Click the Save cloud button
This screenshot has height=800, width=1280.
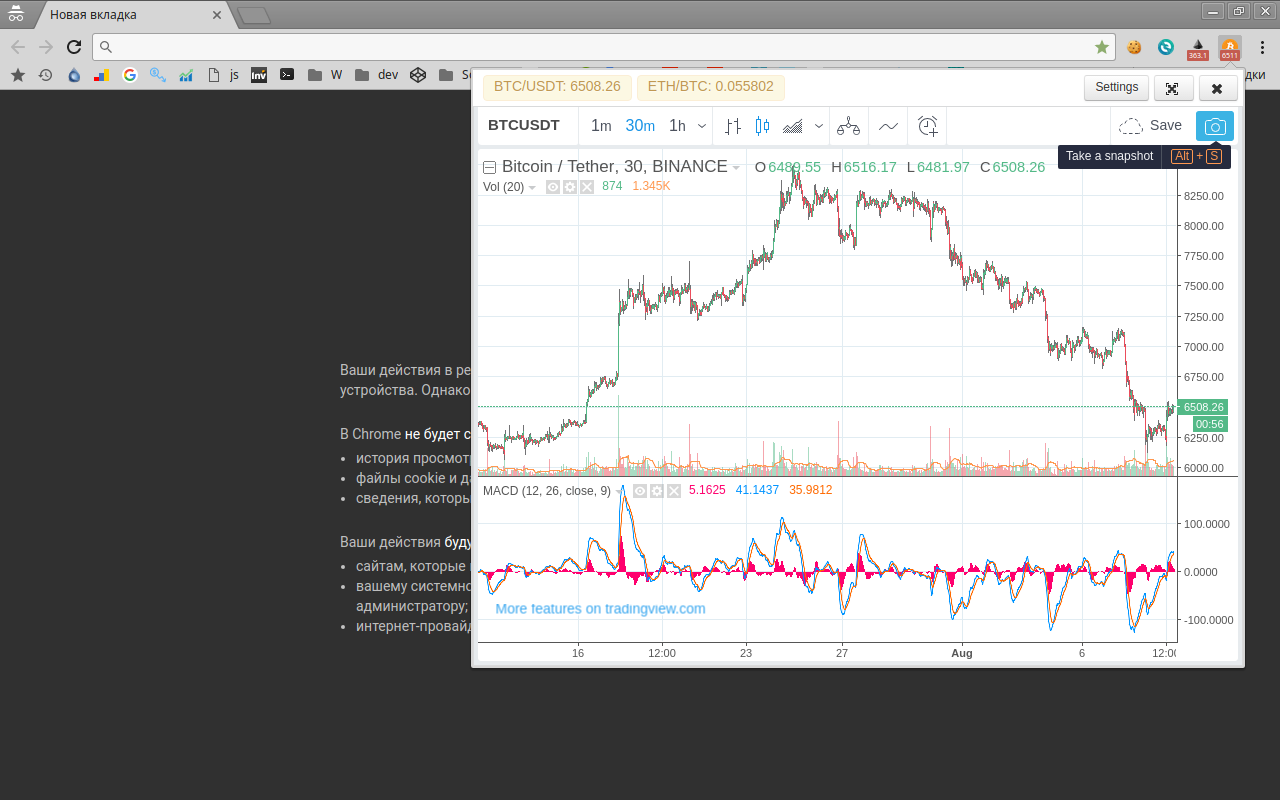pos(1151,126)
